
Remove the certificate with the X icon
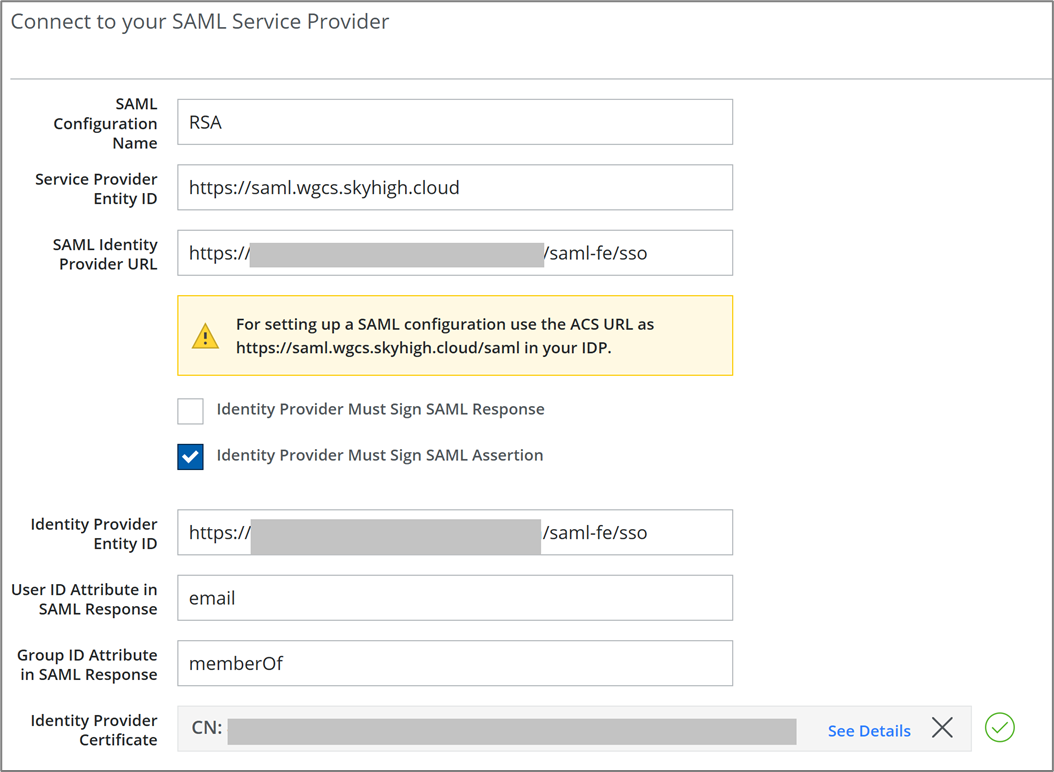[x=942, y=728]
